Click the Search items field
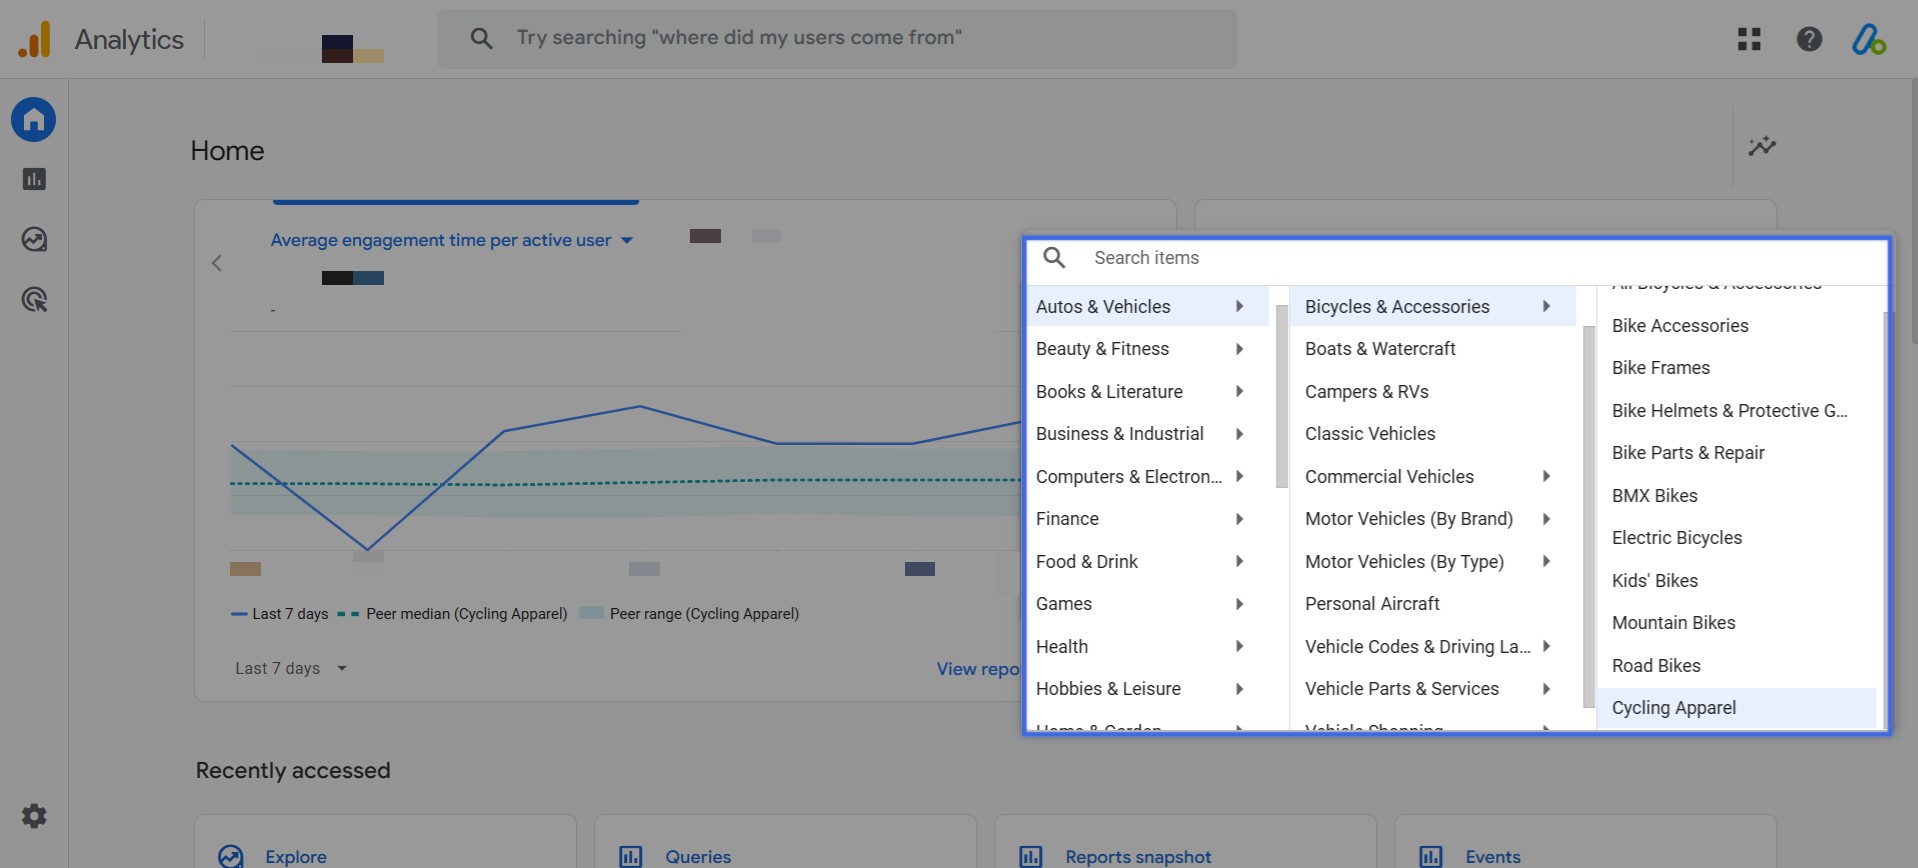This screenshot has height=868, width=1918. click(x=1458, y=258)
